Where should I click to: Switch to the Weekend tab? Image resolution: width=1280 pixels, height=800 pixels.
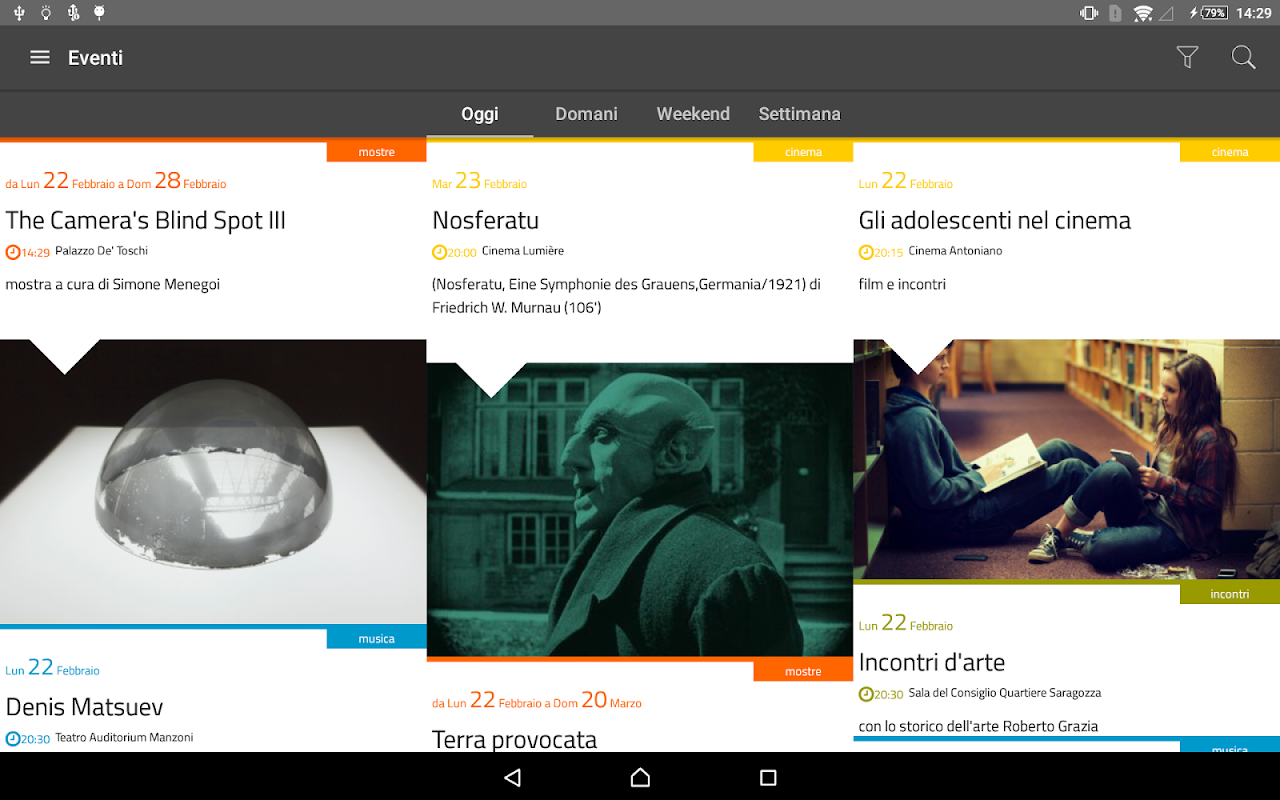693,114
